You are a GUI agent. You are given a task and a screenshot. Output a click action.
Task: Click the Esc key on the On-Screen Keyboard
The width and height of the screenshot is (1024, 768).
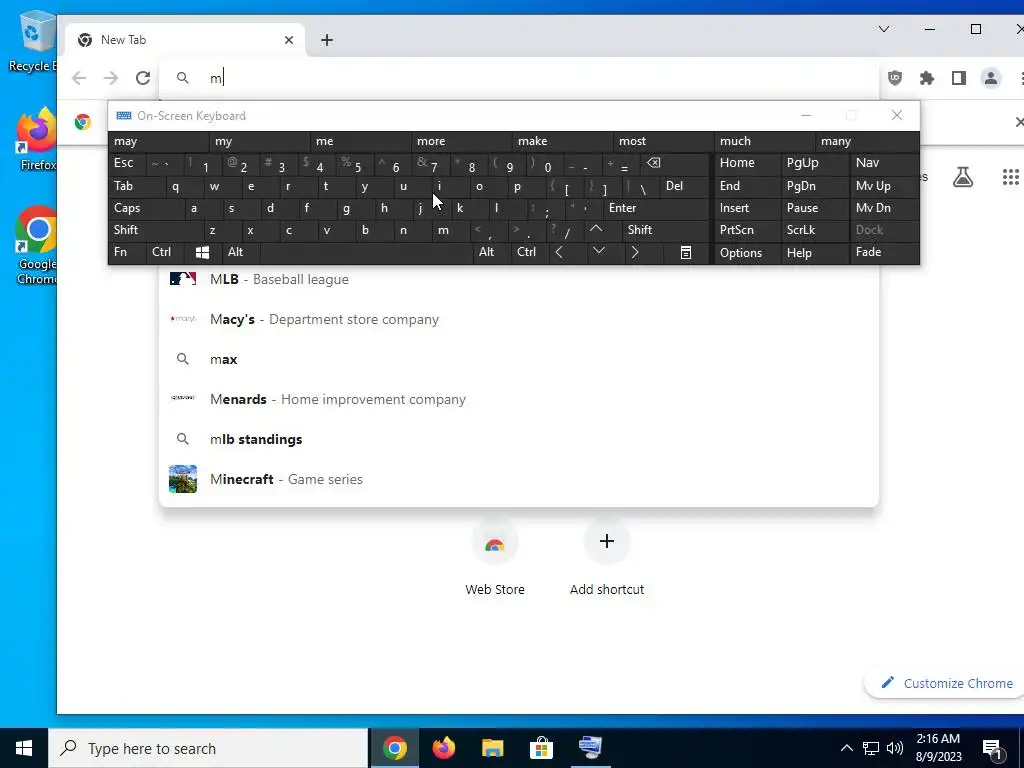tap(127, 163)
